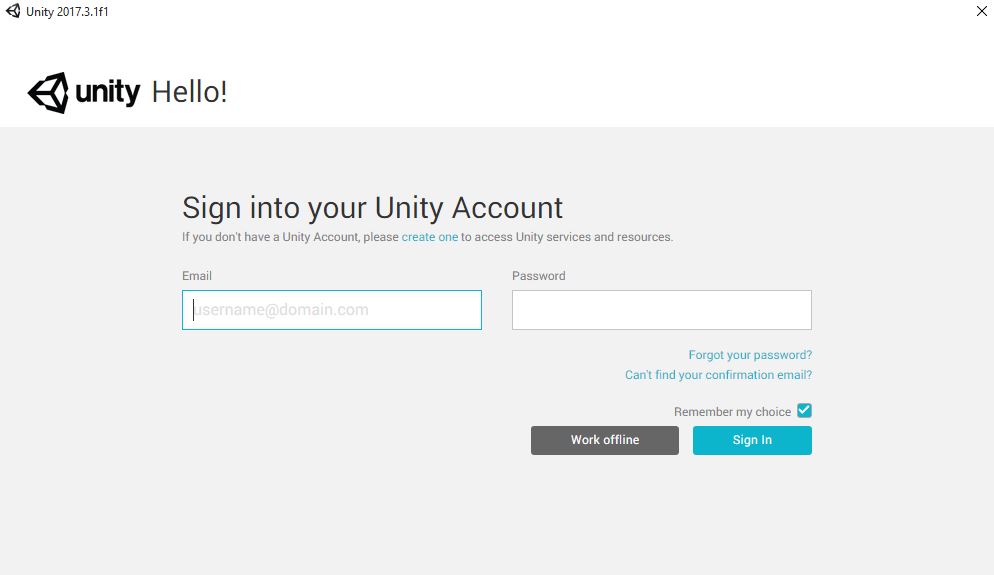Untick the Remember my choice checkbox
This screenshot has height=575, width=994.
pos(804,411)
